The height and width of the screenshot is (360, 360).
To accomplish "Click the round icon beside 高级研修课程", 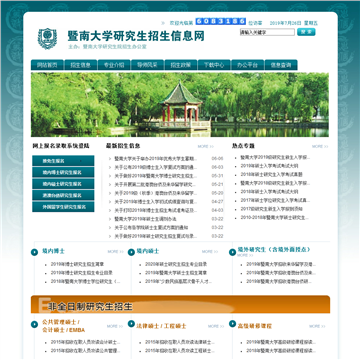I will pyautogui.click(x=232, y=324).
